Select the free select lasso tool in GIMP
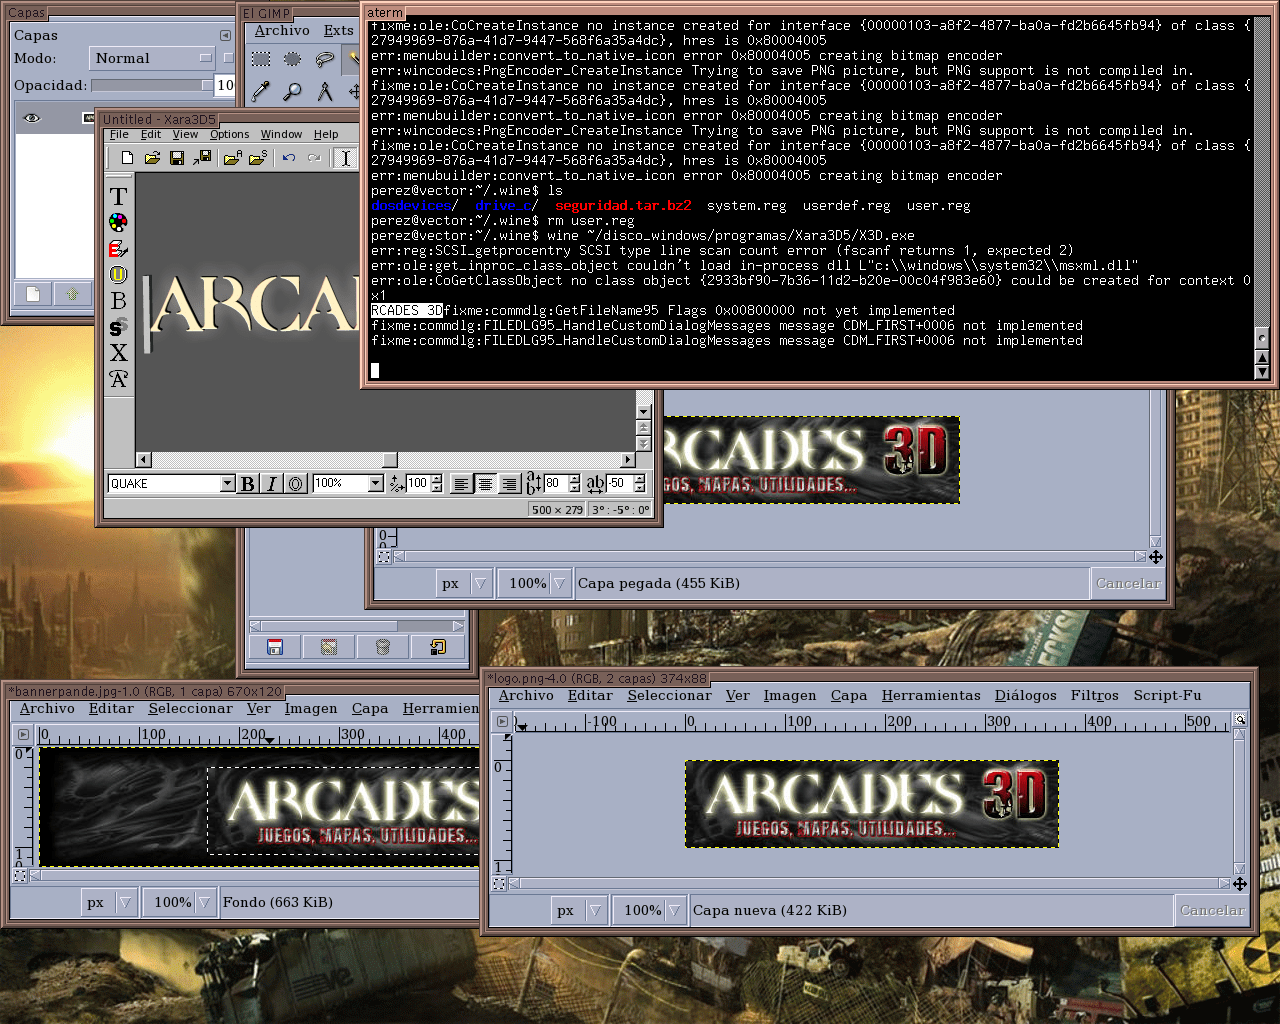 [x=325, y=59]
